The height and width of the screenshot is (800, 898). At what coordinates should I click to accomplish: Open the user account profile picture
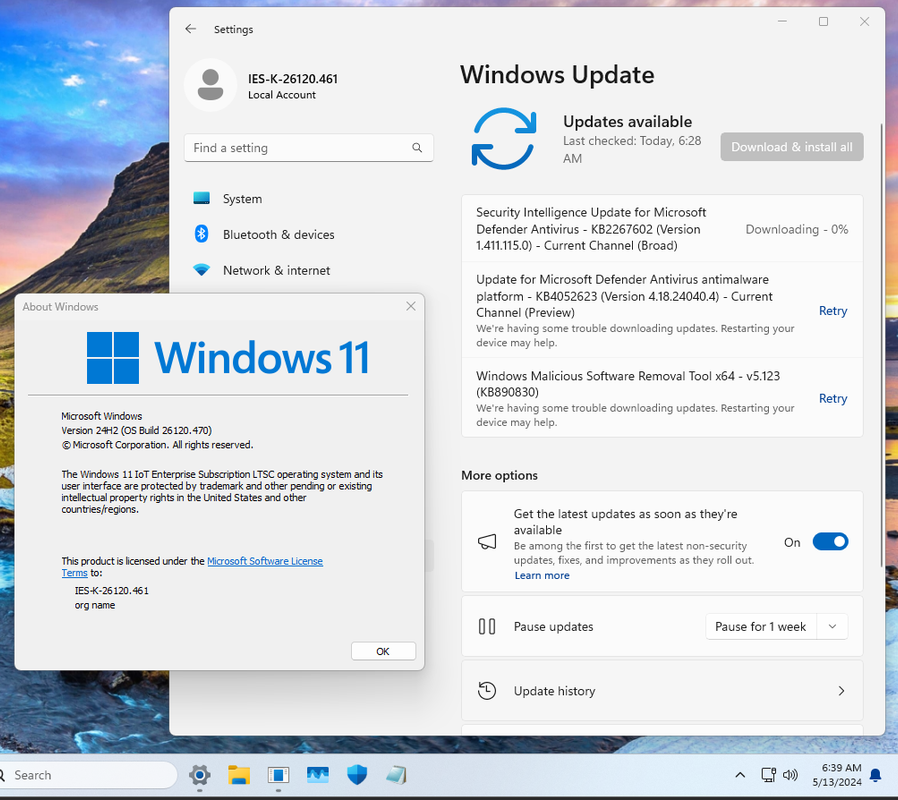coord(210,85)
